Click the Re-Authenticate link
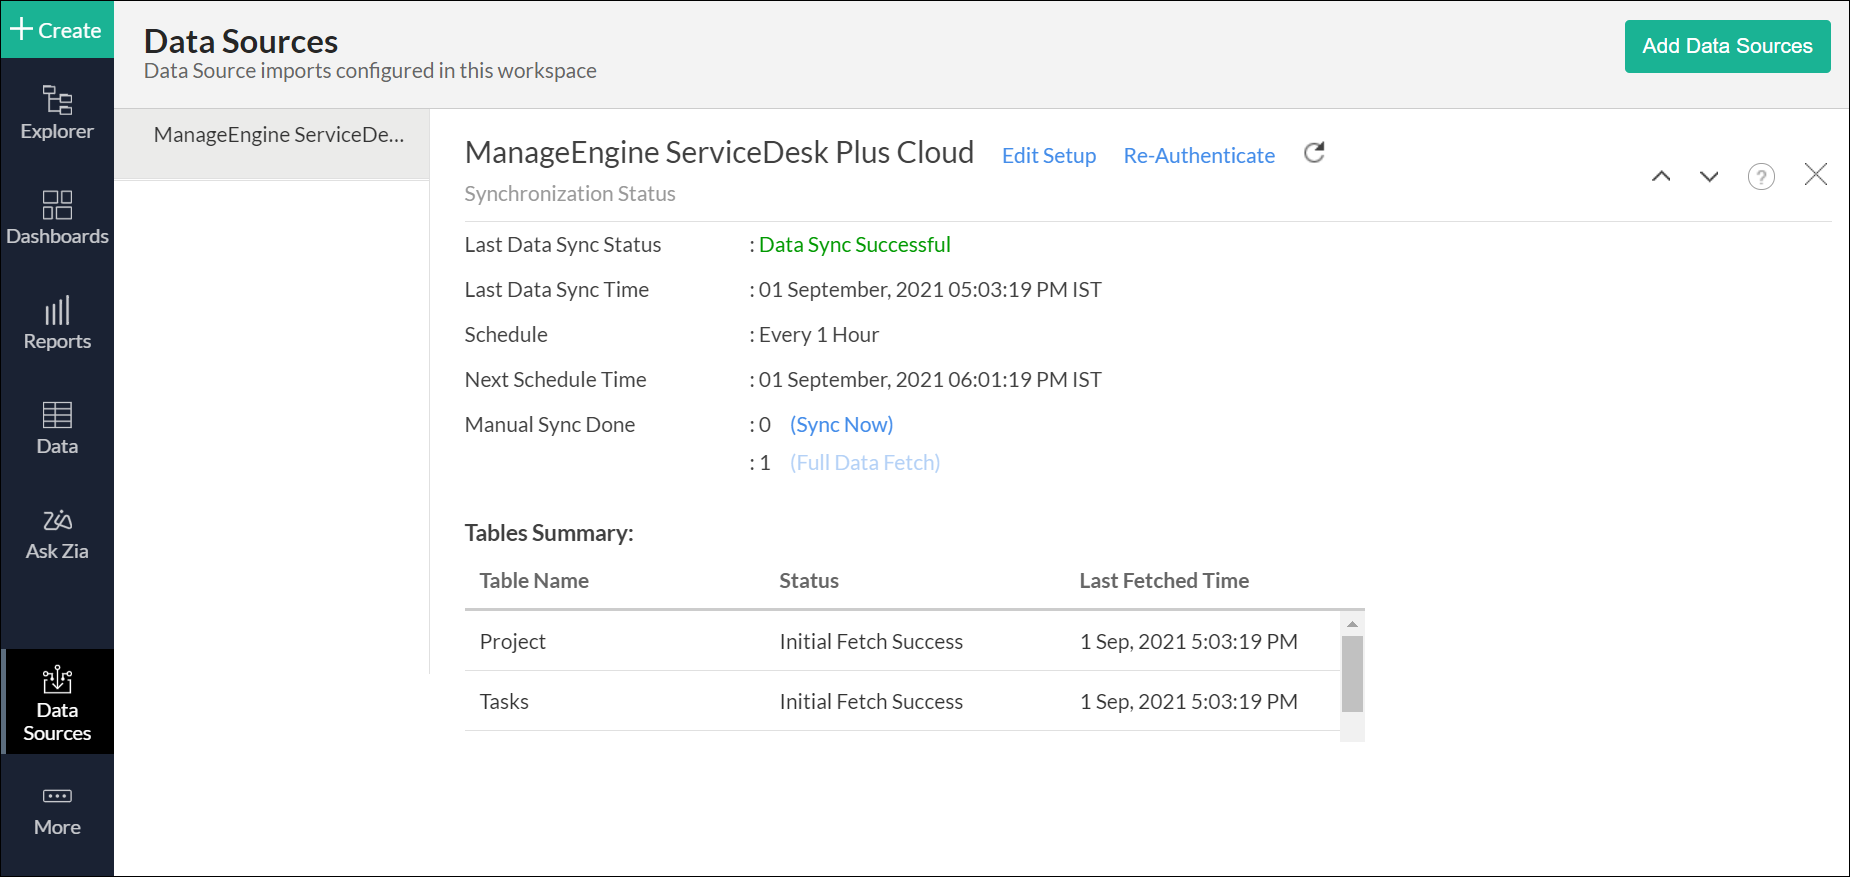Viewport: 1850px width, 877px height. coord(1198,156)
